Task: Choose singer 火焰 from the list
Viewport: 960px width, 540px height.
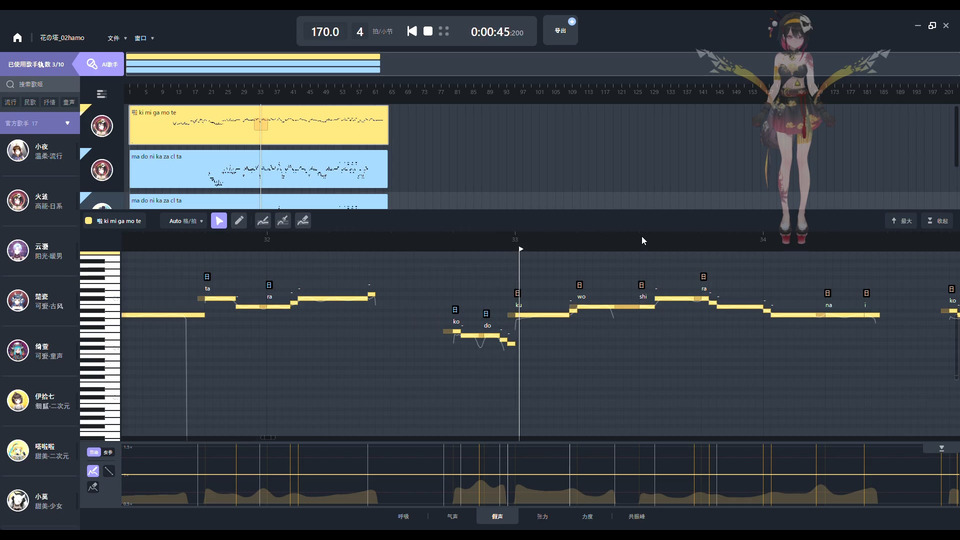Action: pos(40,201)
